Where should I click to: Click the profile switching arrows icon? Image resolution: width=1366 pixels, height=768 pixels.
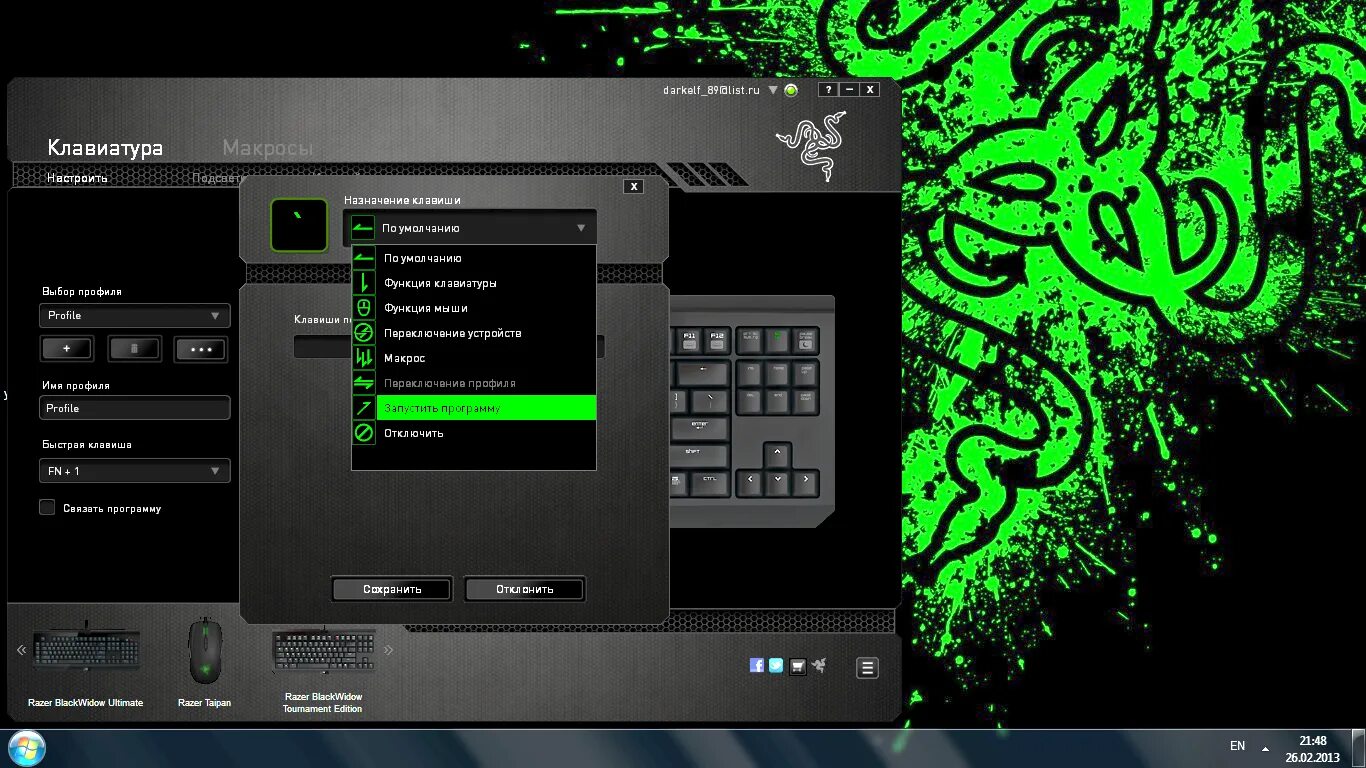[364, 383]
